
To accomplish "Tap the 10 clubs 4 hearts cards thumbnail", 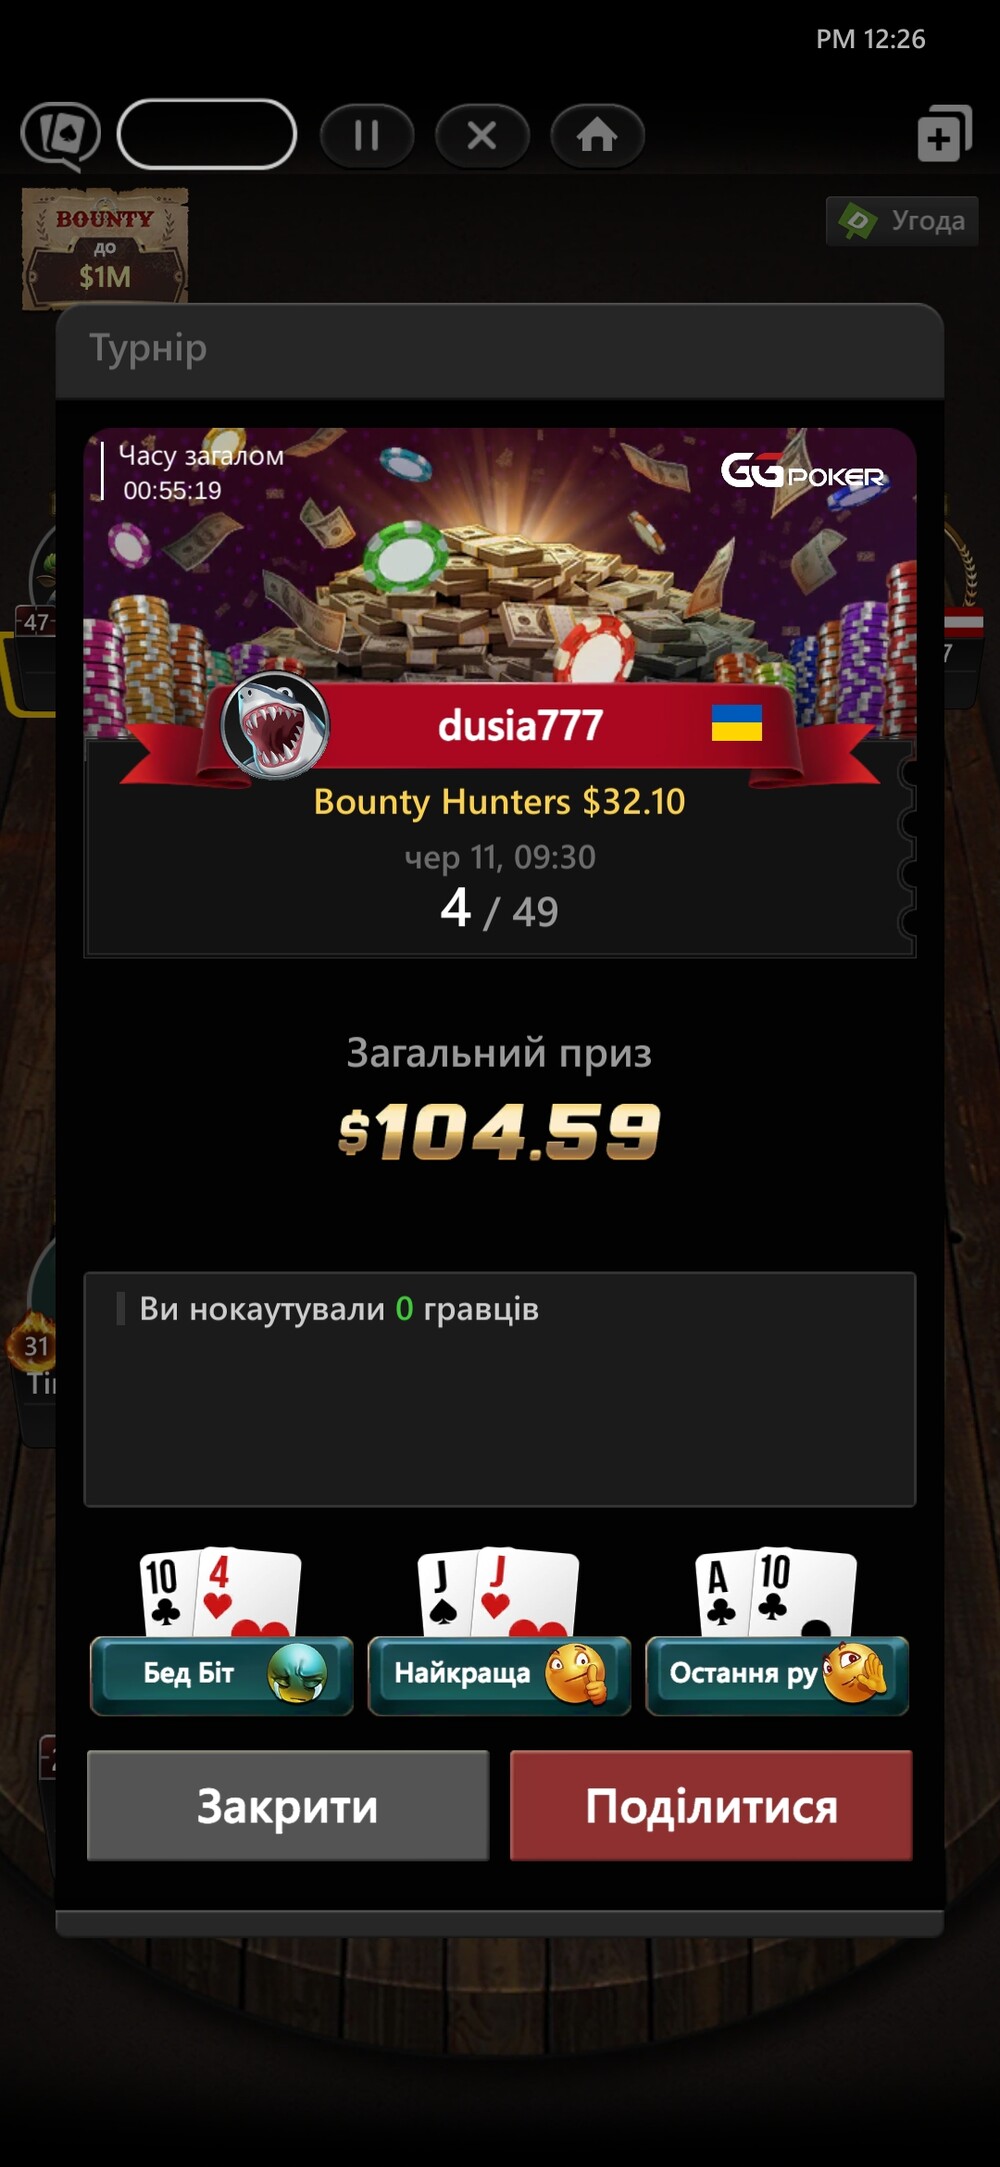I will pos(221,1592).
